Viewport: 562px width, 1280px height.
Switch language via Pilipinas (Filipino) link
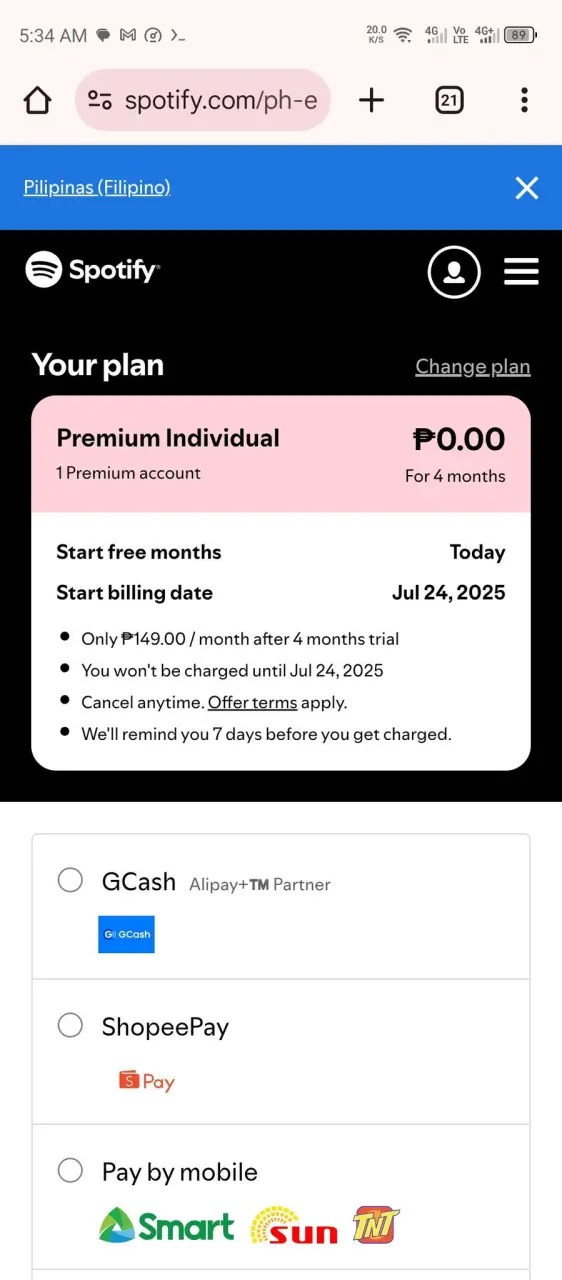pyautogui.click(x=97, y=187)
